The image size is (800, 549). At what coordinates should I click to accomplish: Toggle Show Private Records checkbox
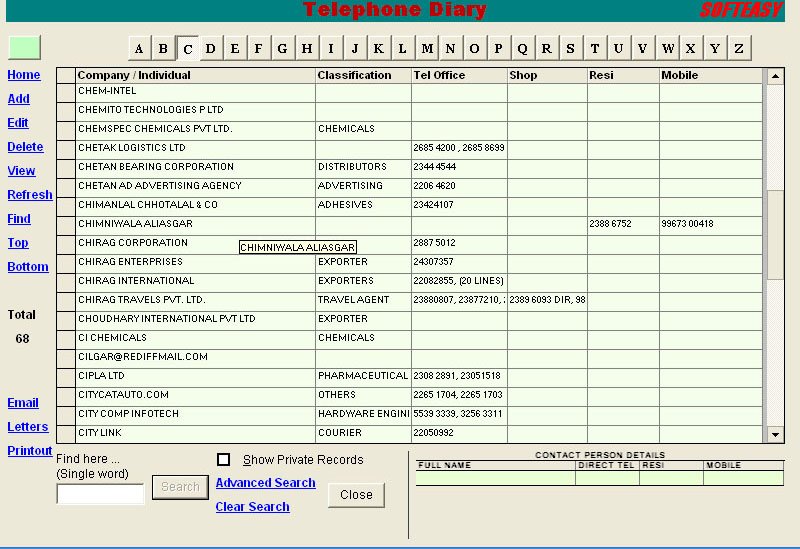223,460
